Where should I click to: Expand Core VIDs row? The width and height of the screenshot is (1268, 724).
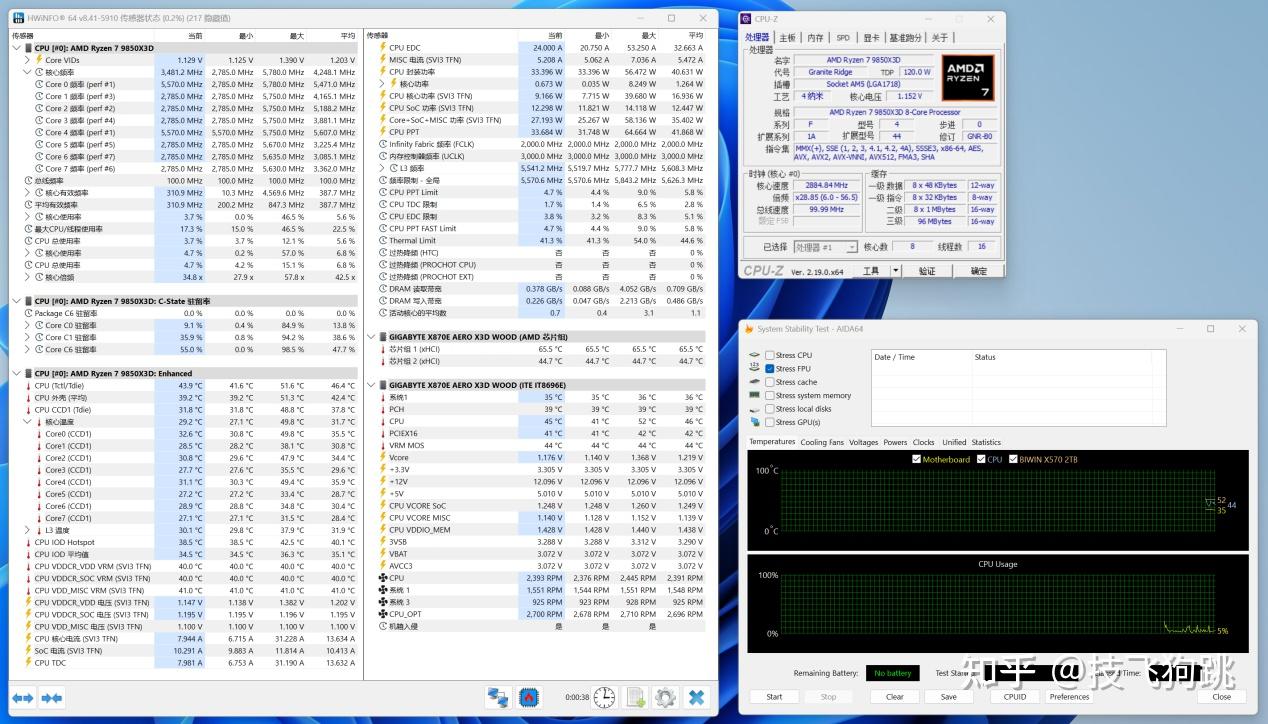pos(28,60)
